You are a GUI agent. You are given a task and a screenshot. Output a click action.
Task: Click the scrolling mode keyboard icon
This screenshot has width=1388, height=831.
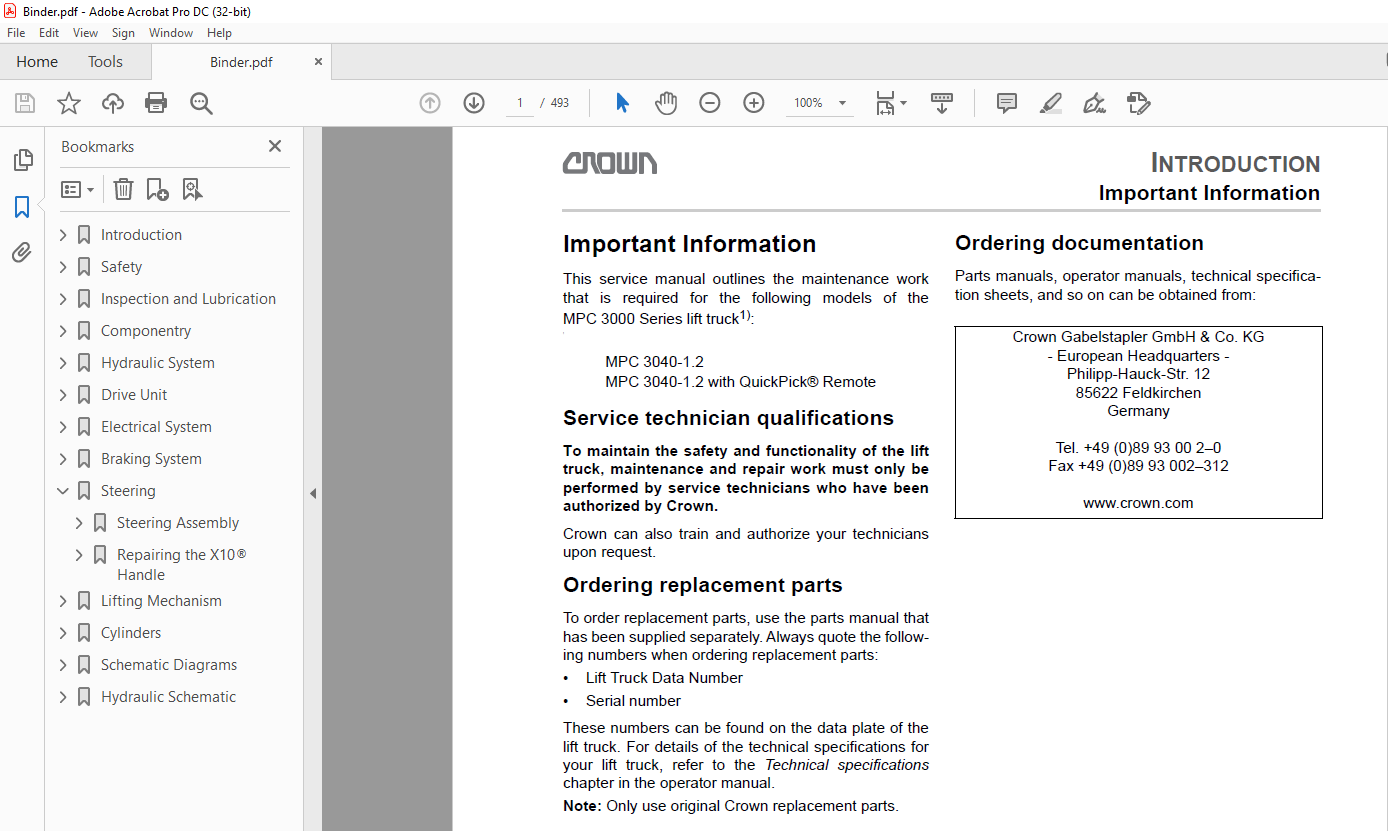point(942,103)
